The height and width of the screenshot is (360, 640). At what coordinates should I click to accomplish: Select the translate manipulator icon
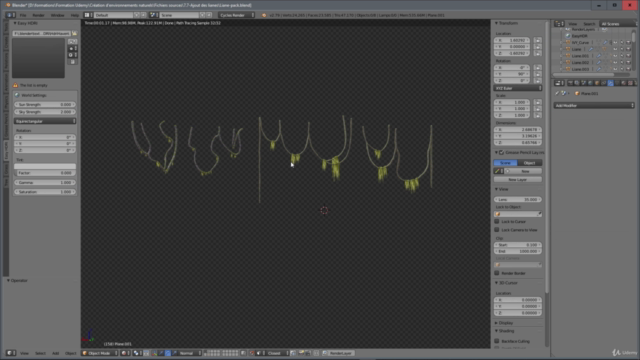[161, 353]
